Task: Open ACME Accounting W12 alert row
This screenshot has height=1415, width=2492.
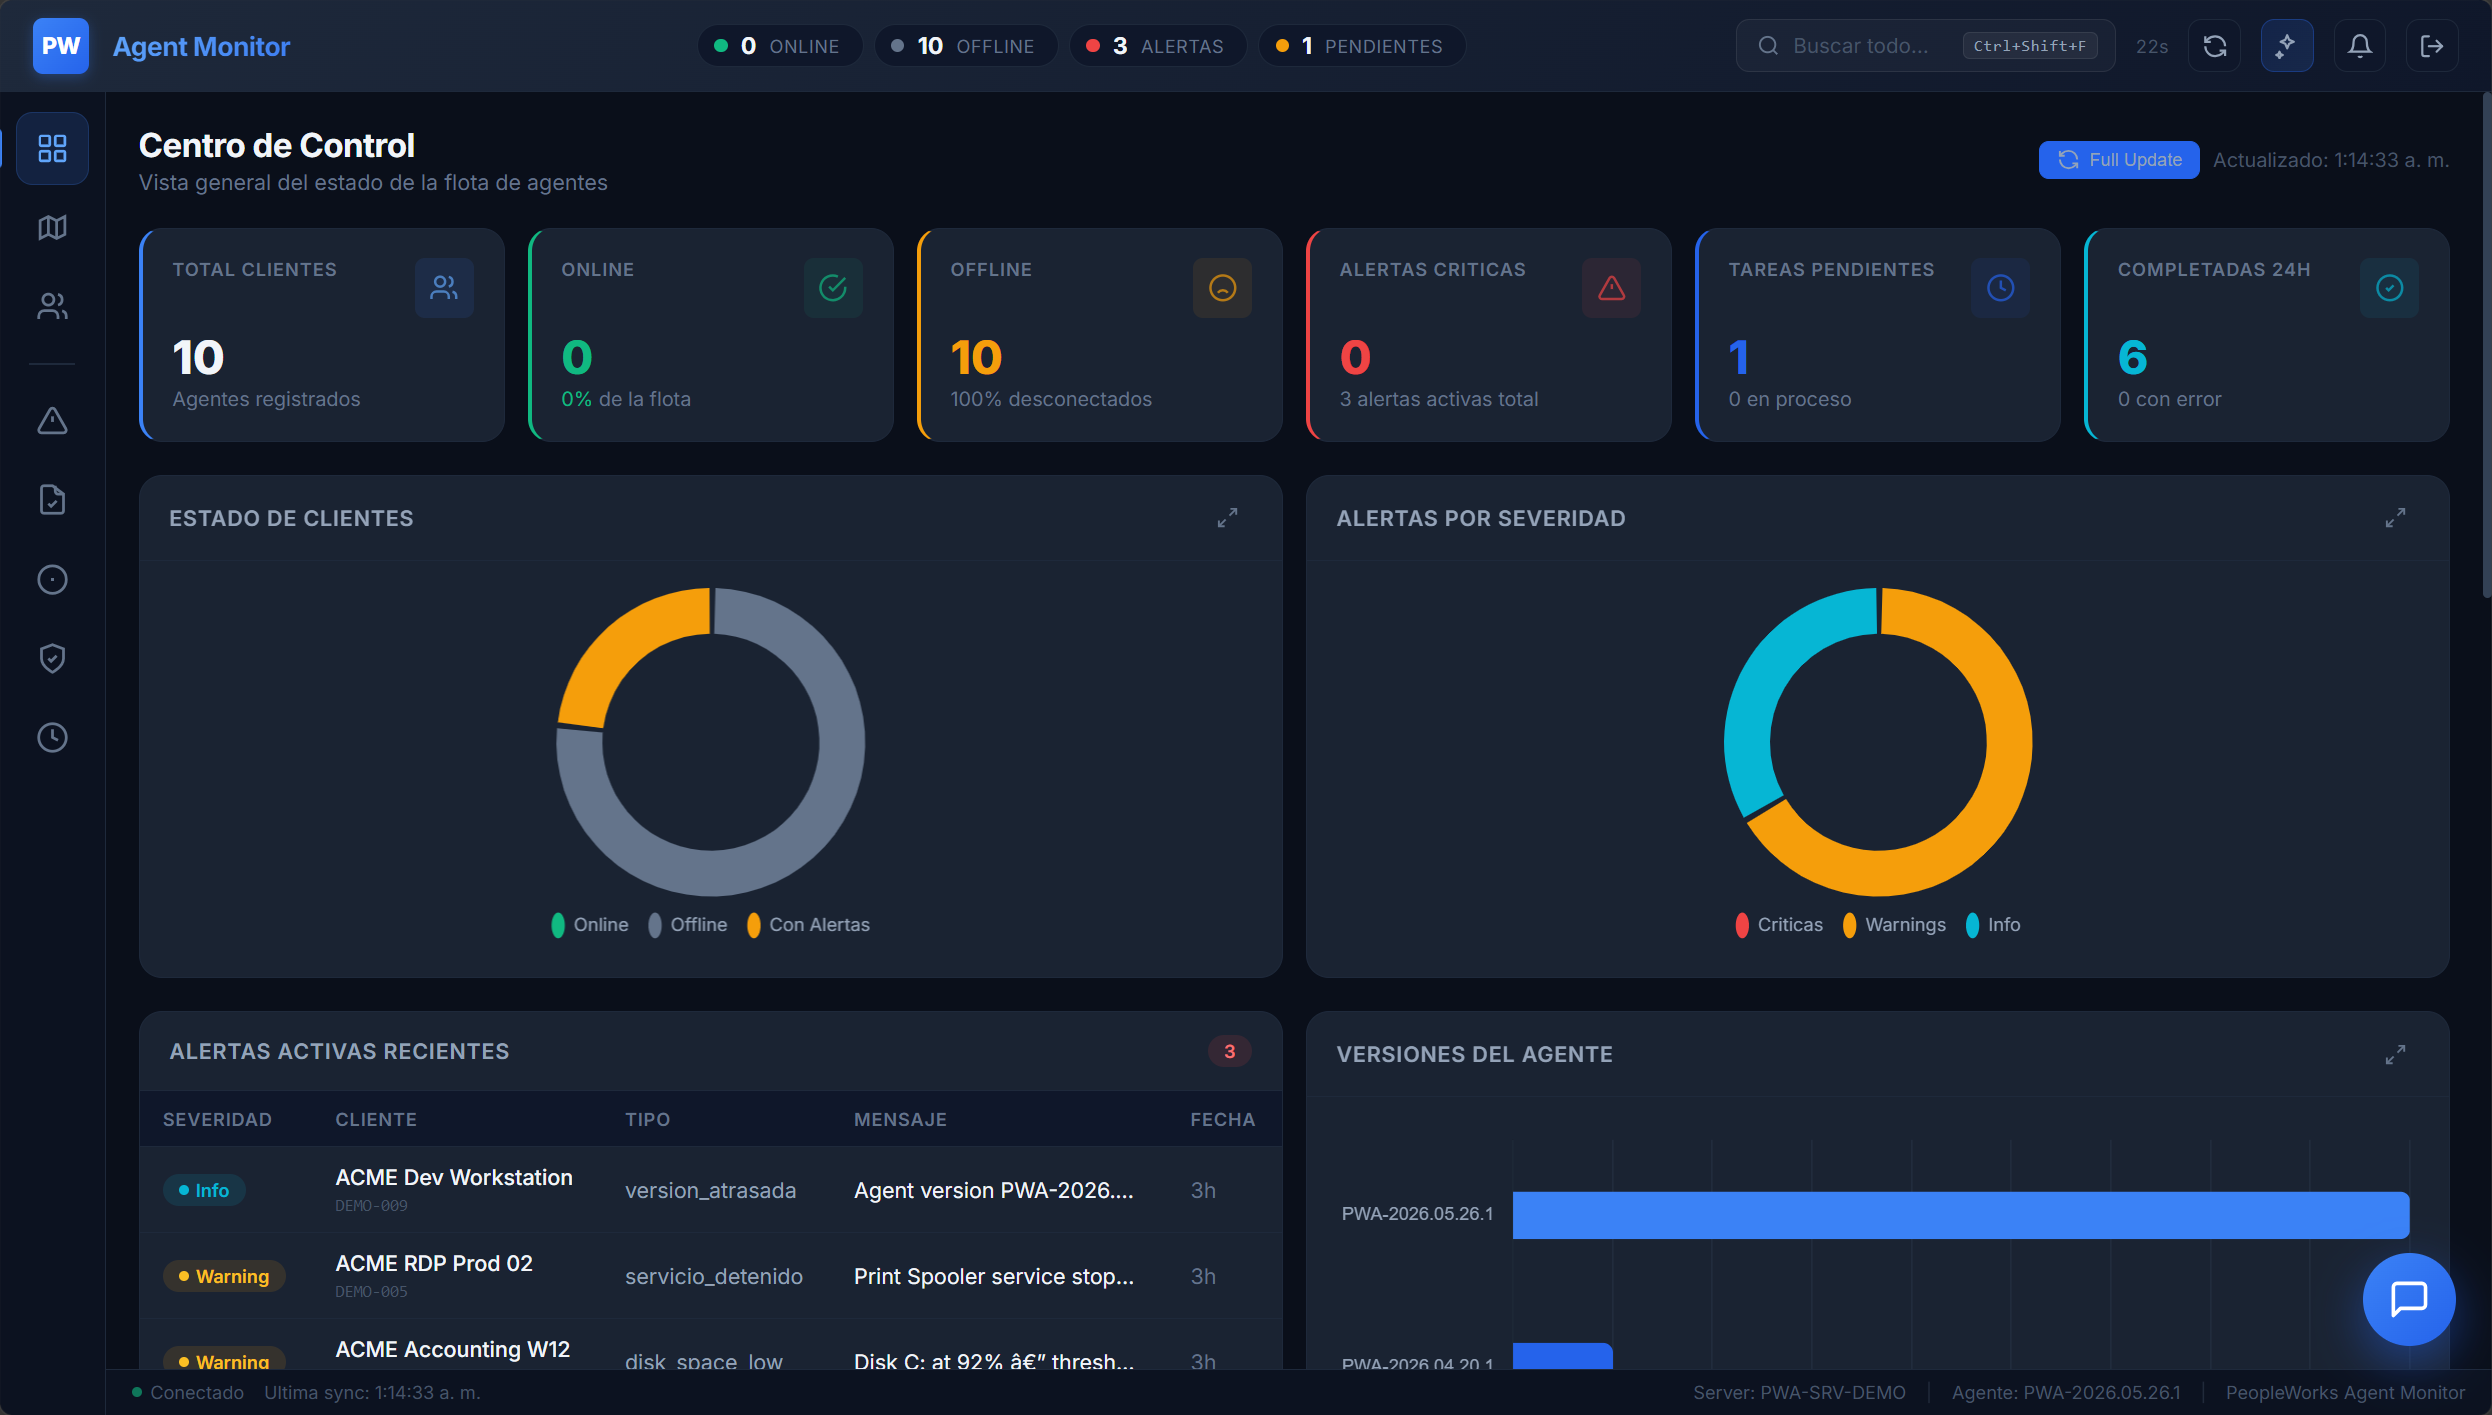Action: tap(711, 1346)
